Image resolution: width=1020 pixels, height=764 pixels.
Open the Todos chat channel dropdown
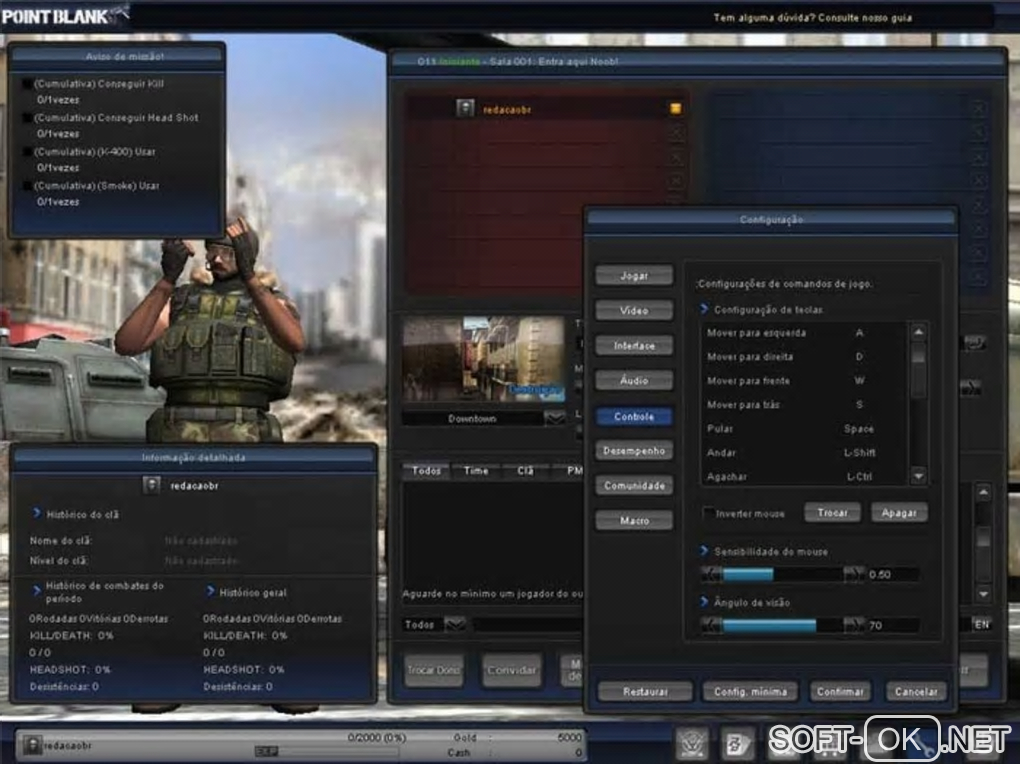(x=455, y=625)
